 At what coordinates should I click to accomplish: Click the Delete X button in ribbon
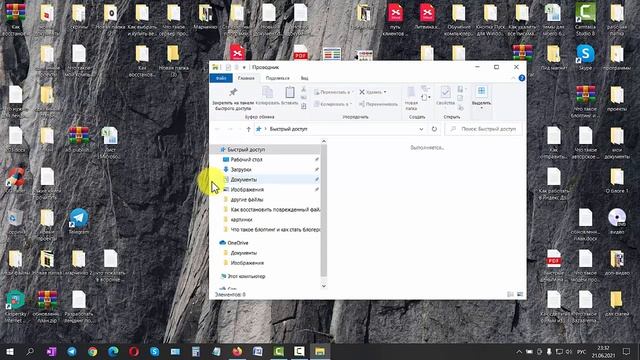pyautogui.click(x=373, y=92)
